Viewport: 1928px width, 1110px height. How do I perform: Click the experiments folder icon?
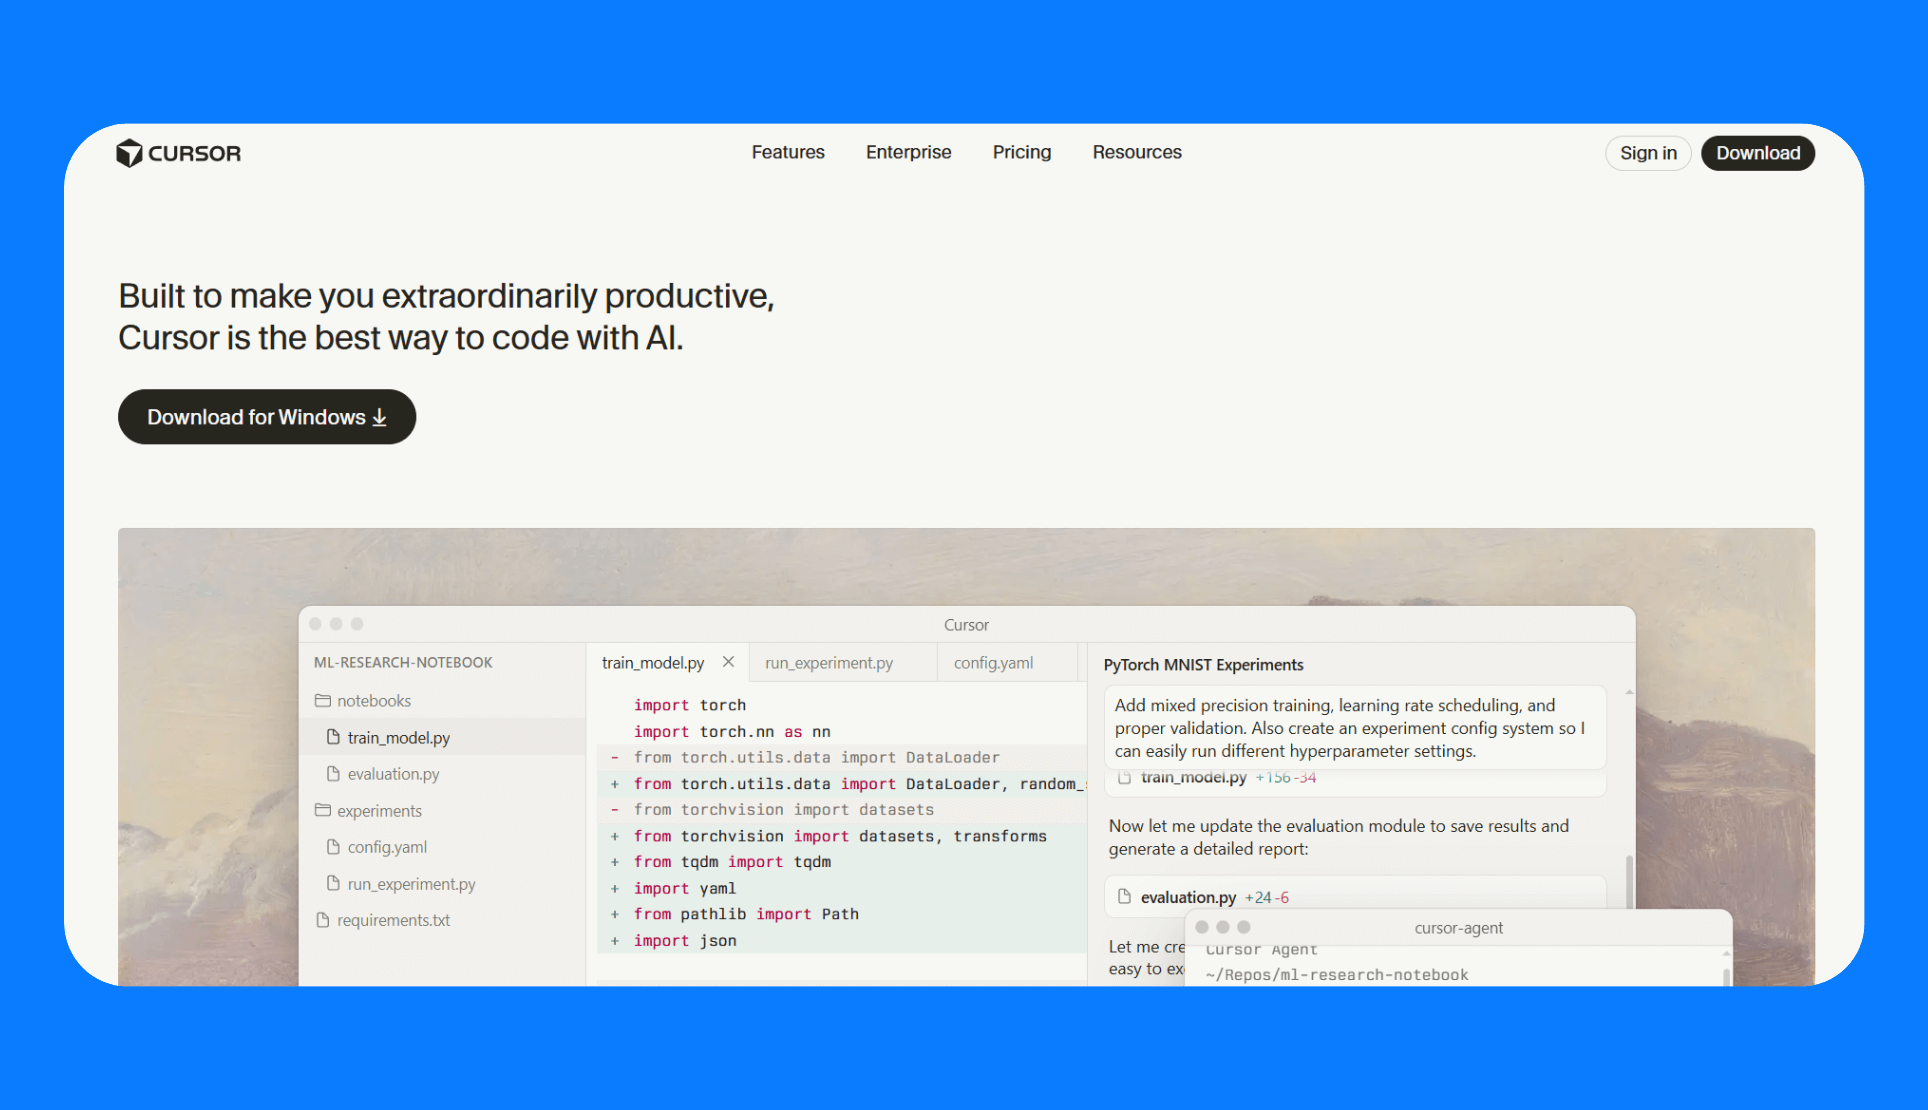pyautogui.click(x=322, y=811)
